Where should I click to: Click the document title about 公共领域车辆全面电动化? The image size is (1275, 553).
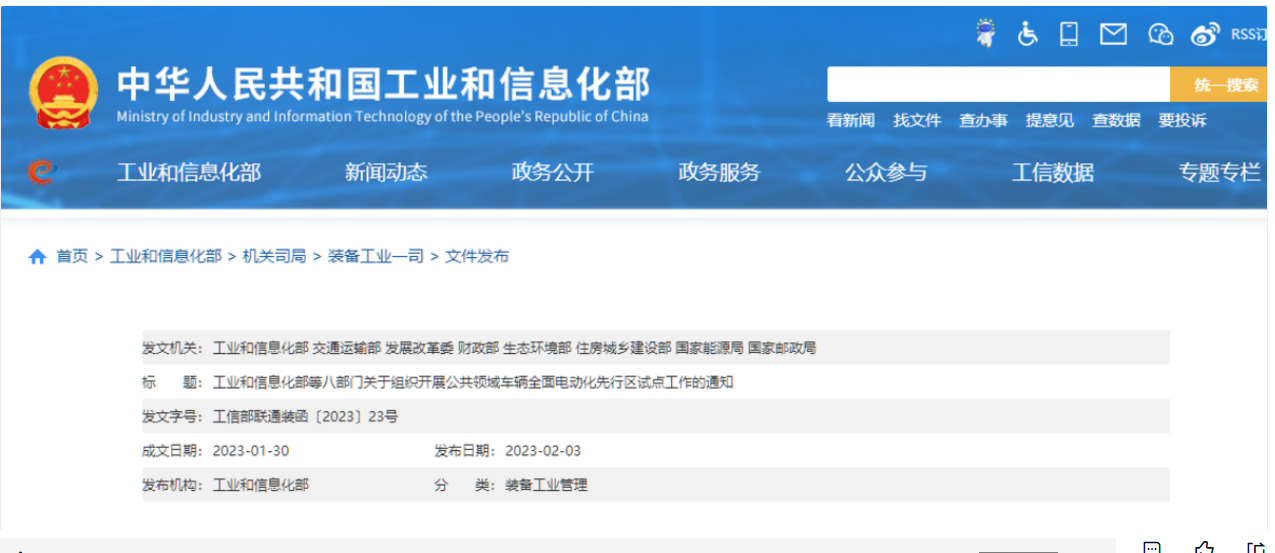coord(473,382)
